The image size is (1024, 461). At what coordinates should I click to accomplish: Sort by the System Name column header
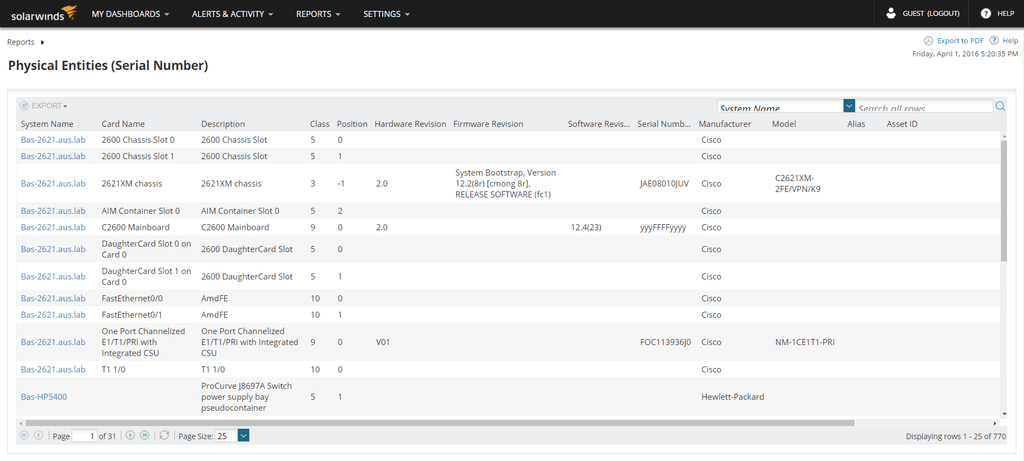(x=47, y=124)
